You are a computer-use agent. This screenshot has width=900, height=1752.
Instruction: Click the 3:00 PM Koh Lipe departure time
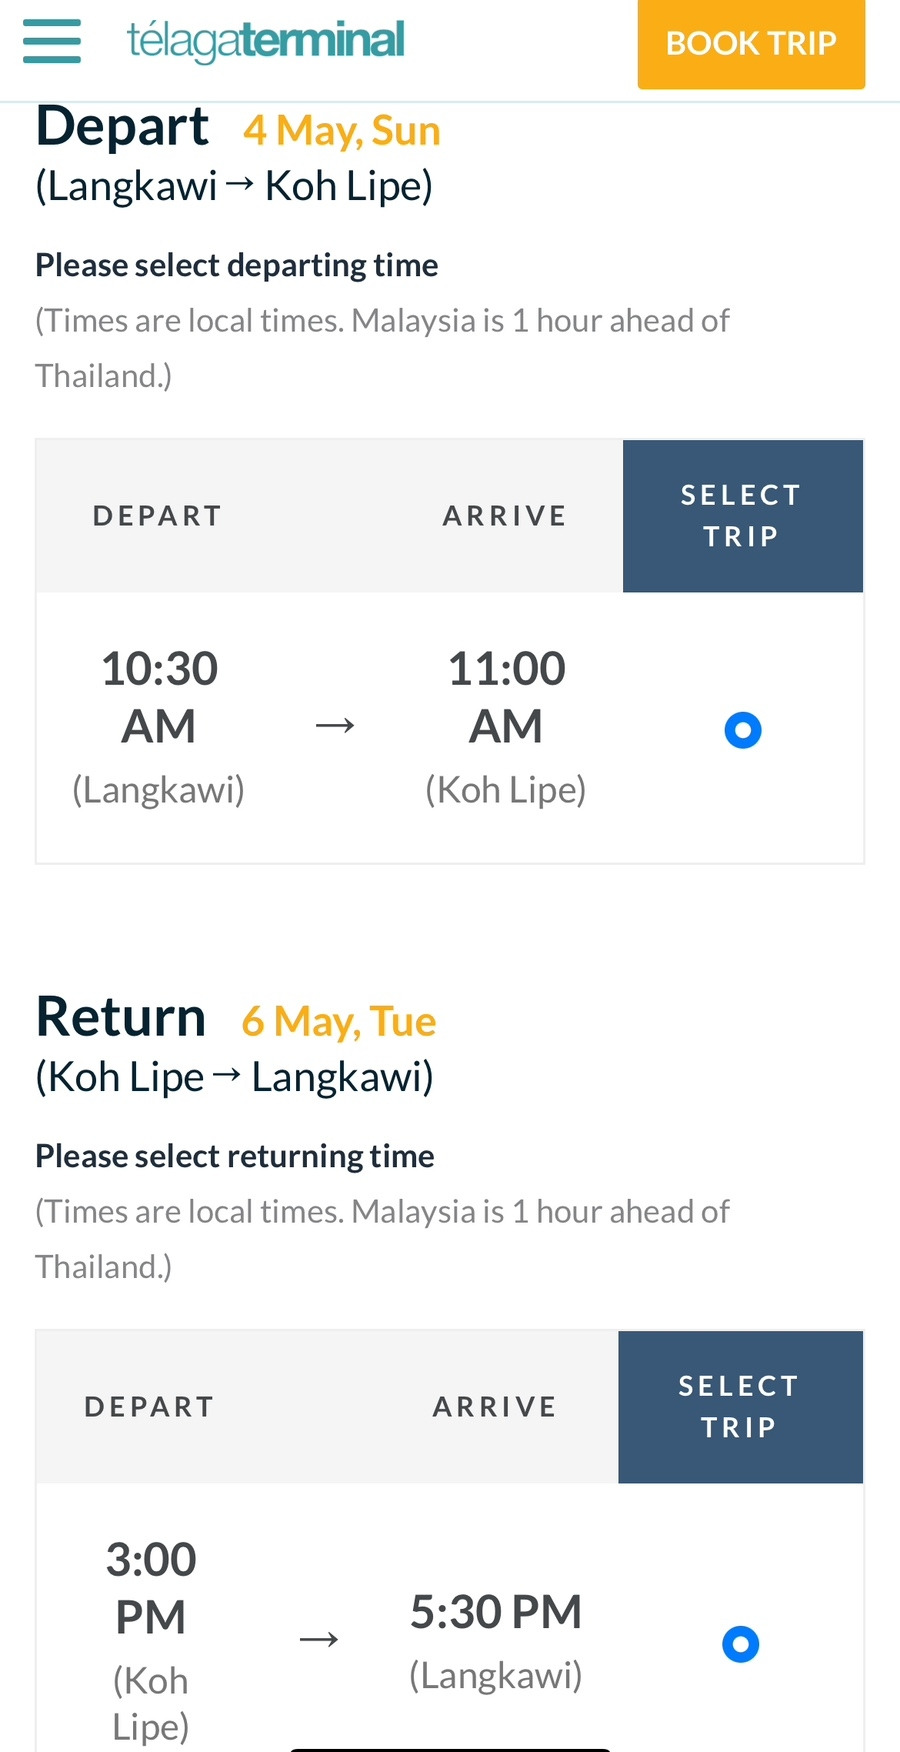click(151, 1588)
